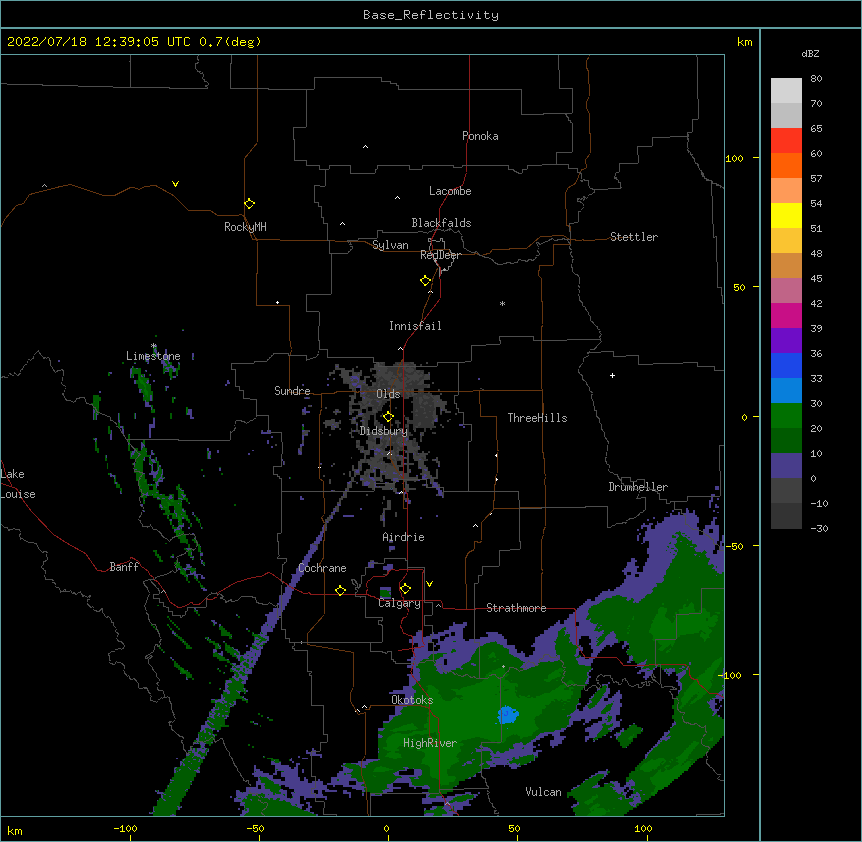Click the km label at the bottom left
The height and width of the screenshot is (842, 862).
pos(15,830)
